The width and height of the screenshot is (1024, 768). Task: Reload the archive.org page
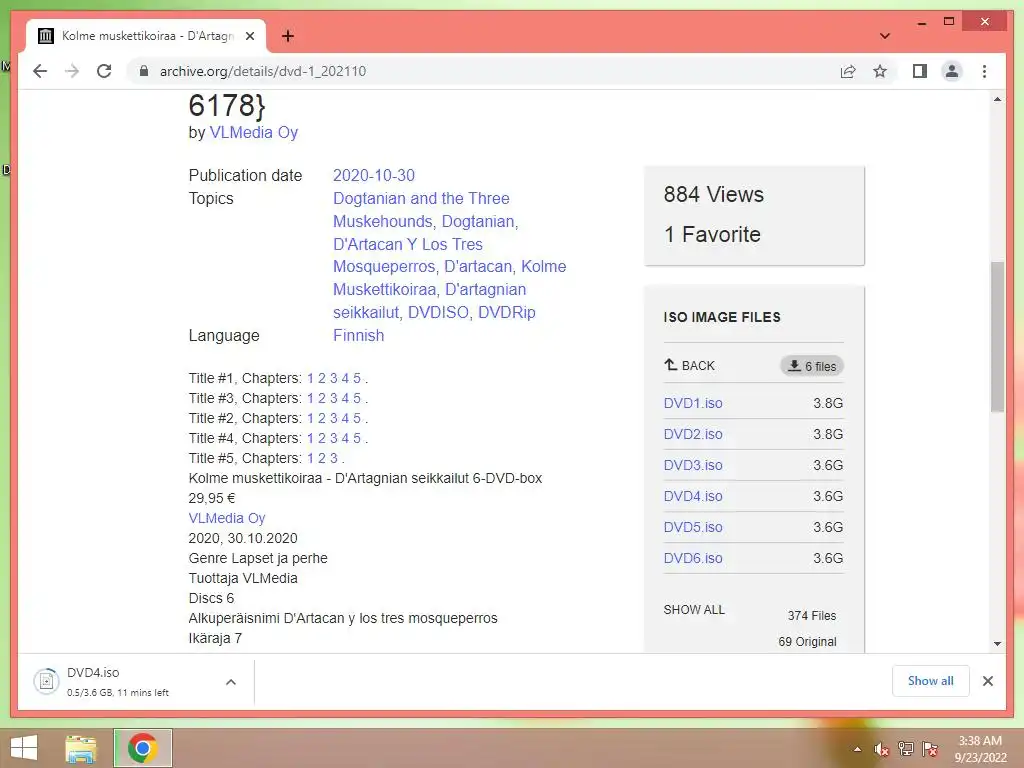point(104,71)
